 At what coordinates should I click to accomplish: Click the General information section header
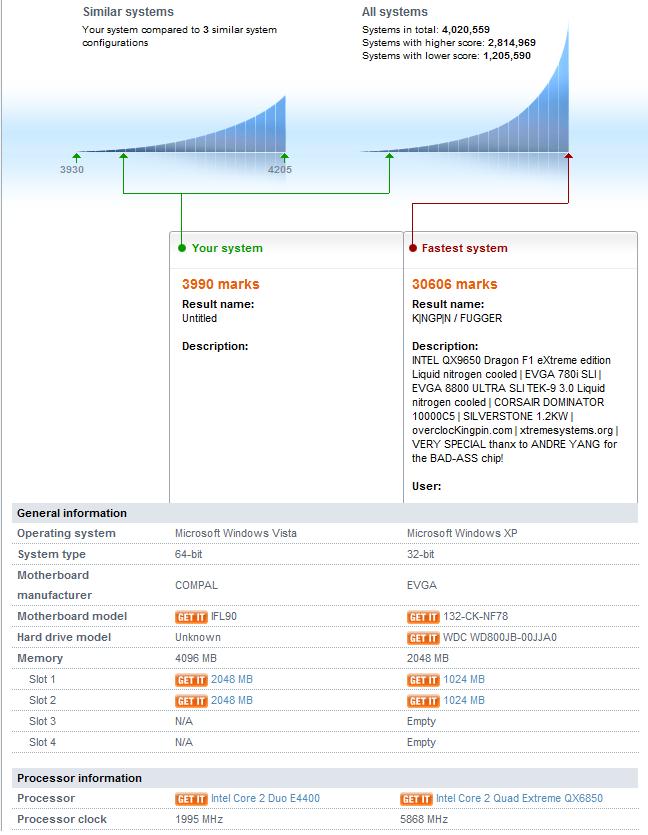[x=325, y=513]
